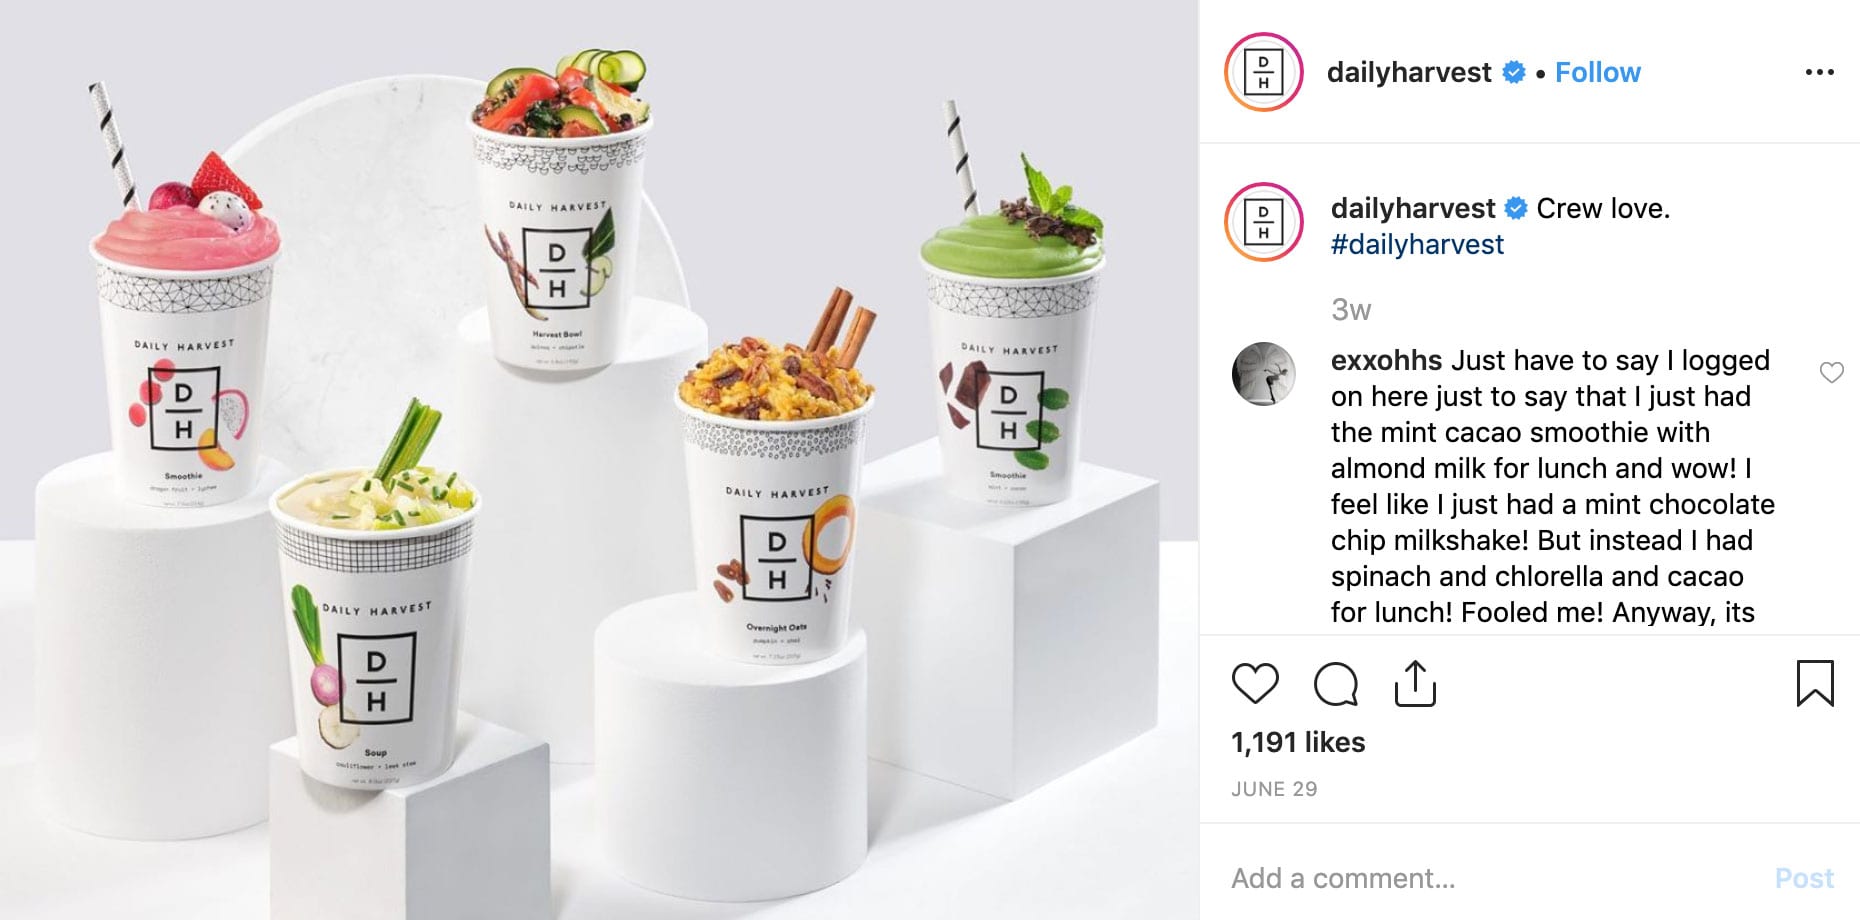Open the exxohhs username link
Viewport: 1860px width, 920px height.
click(1386, 360)
